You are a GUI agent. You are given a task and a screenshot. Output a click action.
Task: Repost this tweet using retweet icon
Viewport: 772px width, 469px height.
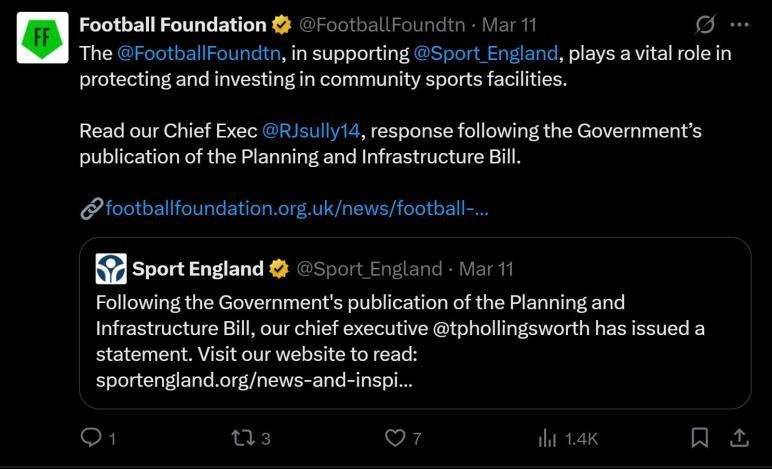[244, 437]
